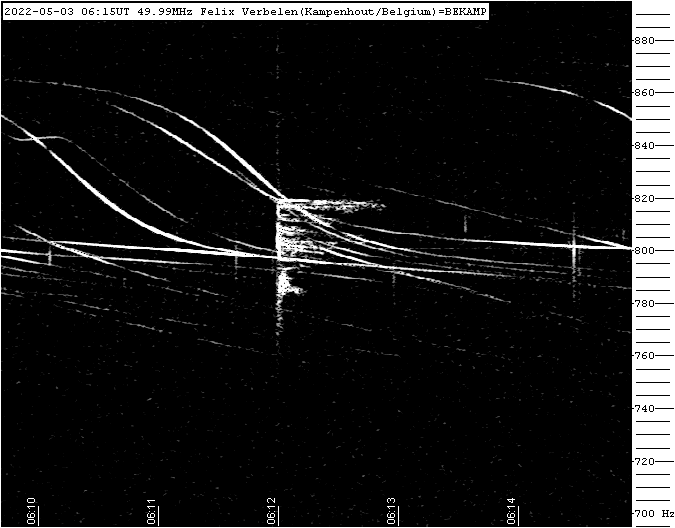This screenshot has height=528, width=675.
Task: Click the 06:13 time axis marker
Action: pos(391,511)
